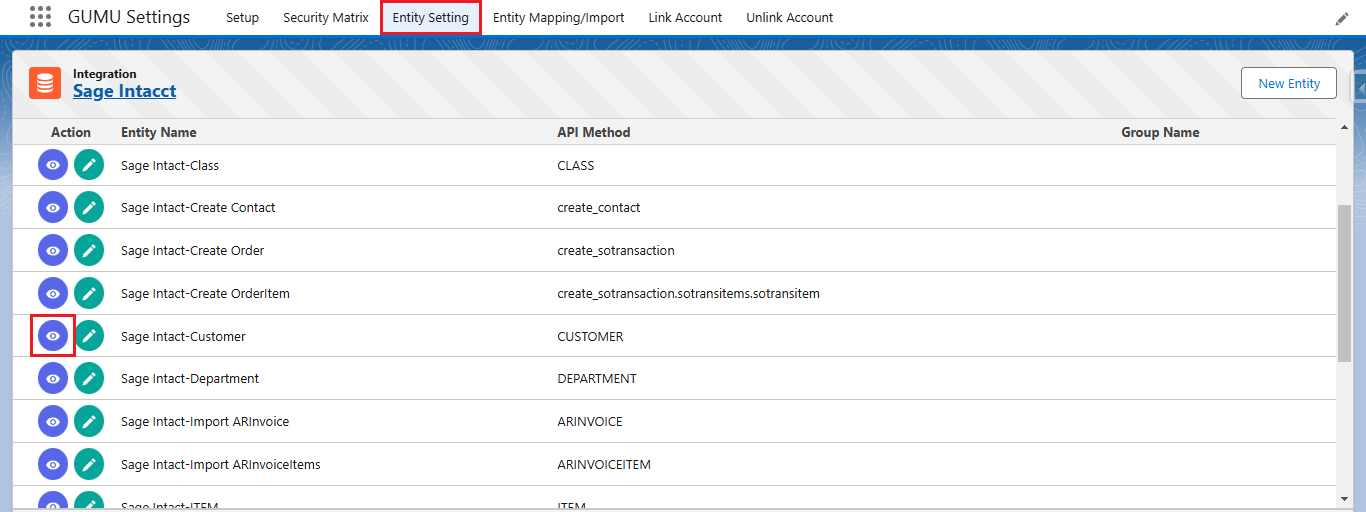Image resolution: width=1366 pixels, height=512 pixels.
Task: Open the App Launcher grid icon
Action: click(40, 17)
